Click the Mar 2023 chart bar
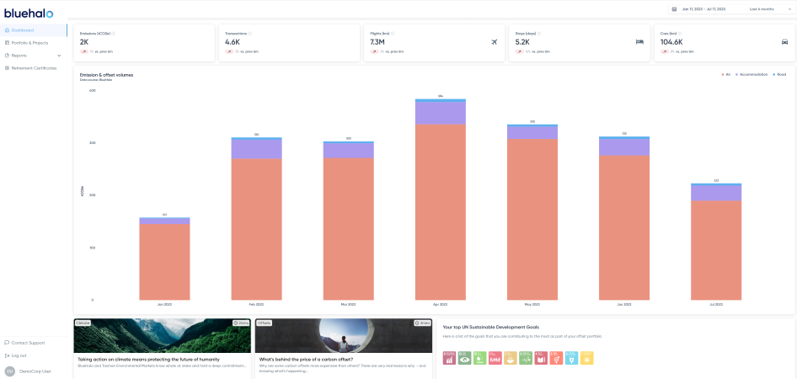797x379 pixels. click(x=348, y=220)
